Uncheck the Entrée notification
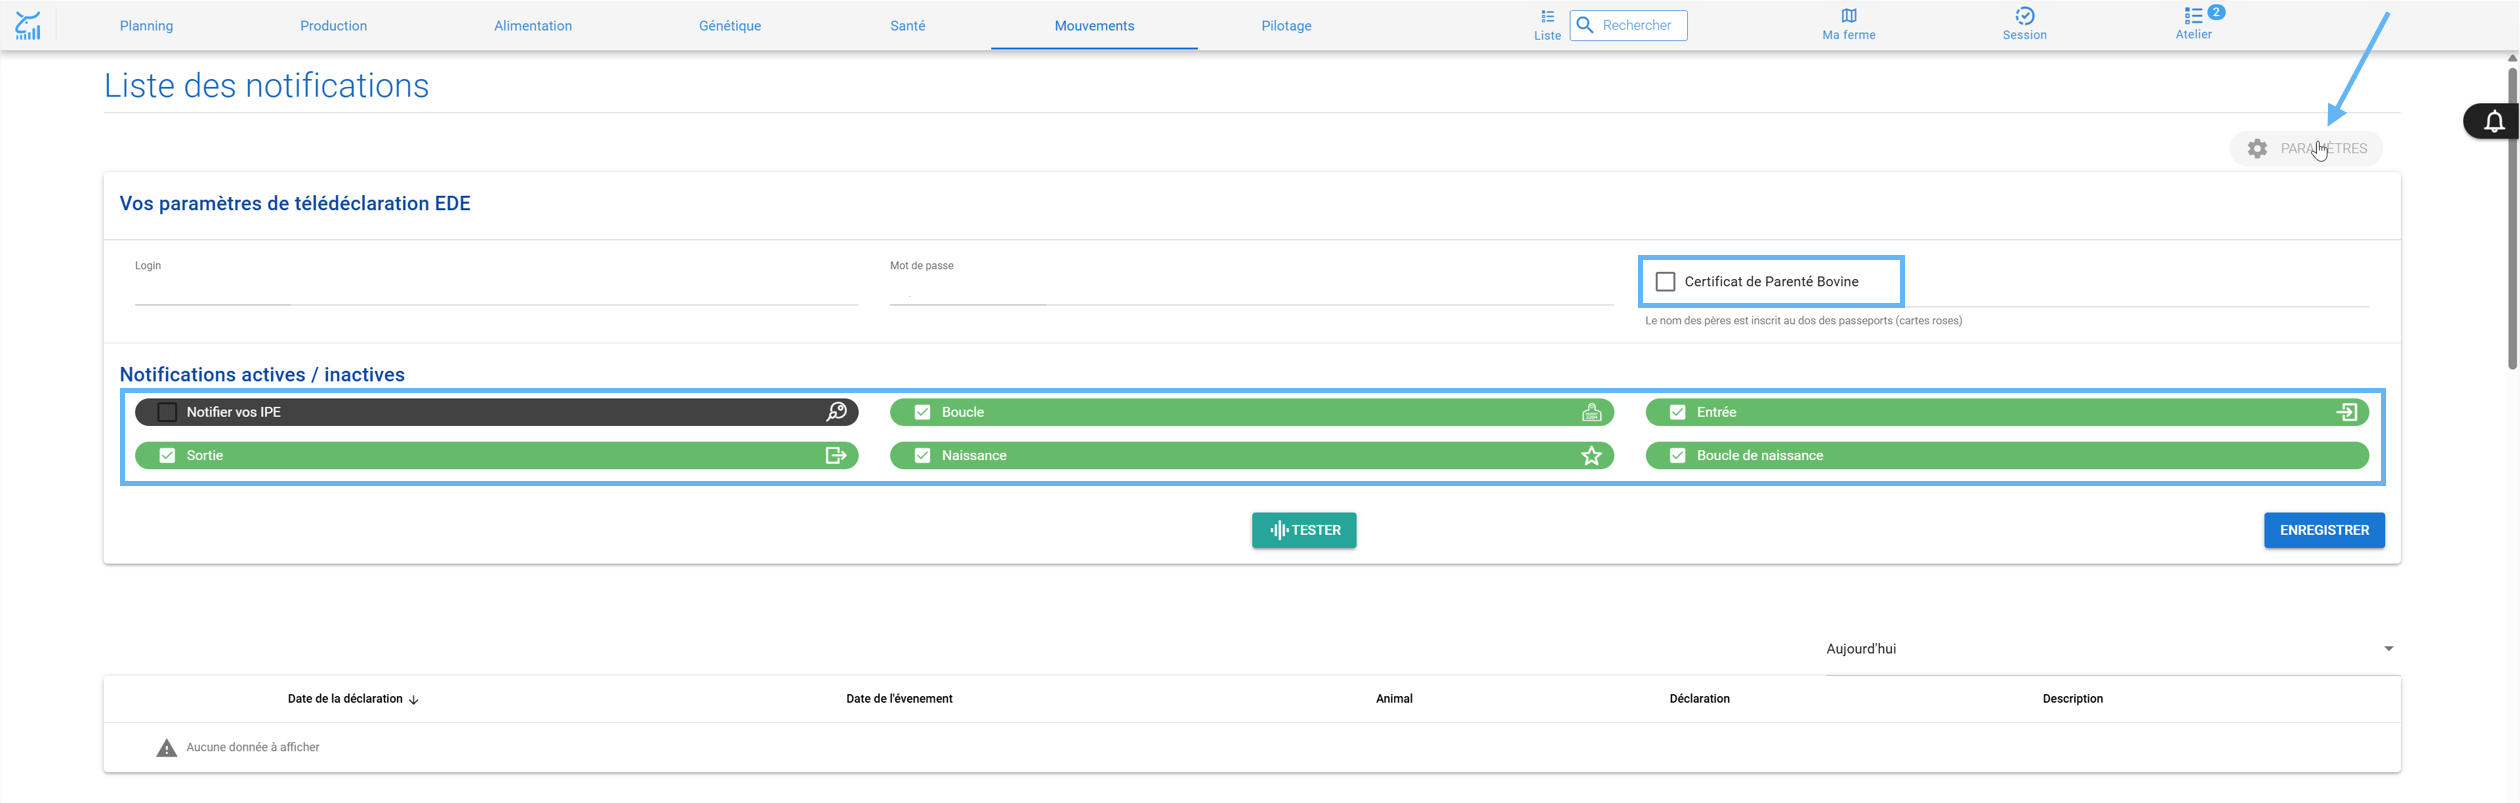The width and height of the screenshot is (2520, 803). tap(1677, 412)
